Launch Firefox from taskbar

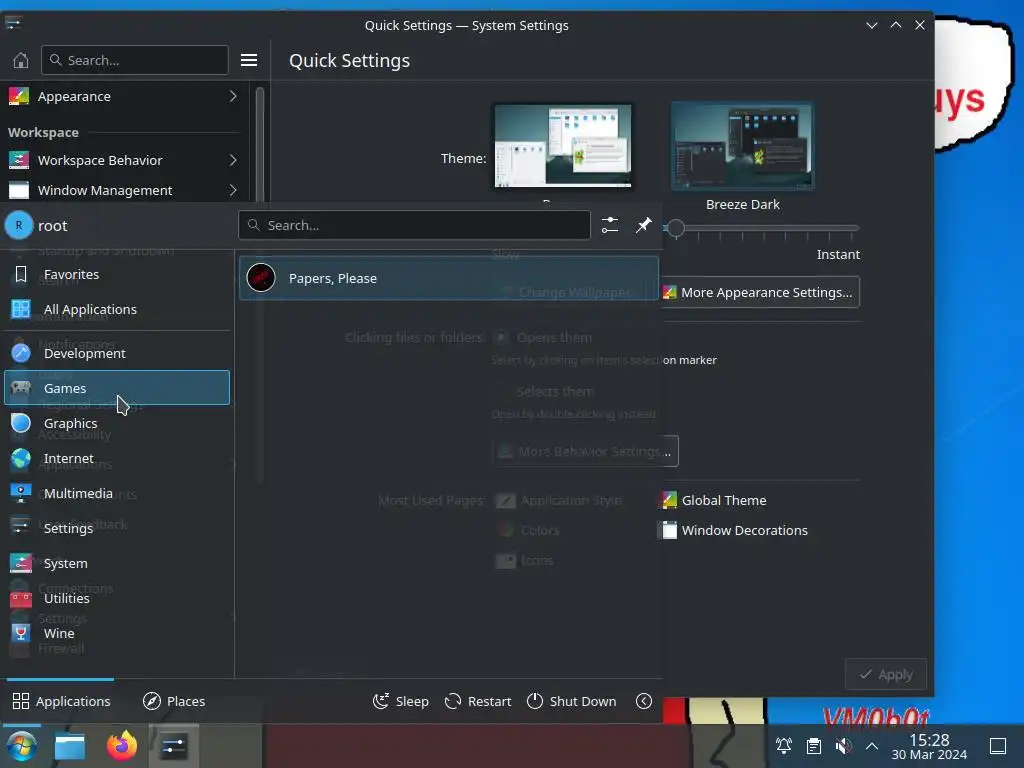click(x=122, y=746)
